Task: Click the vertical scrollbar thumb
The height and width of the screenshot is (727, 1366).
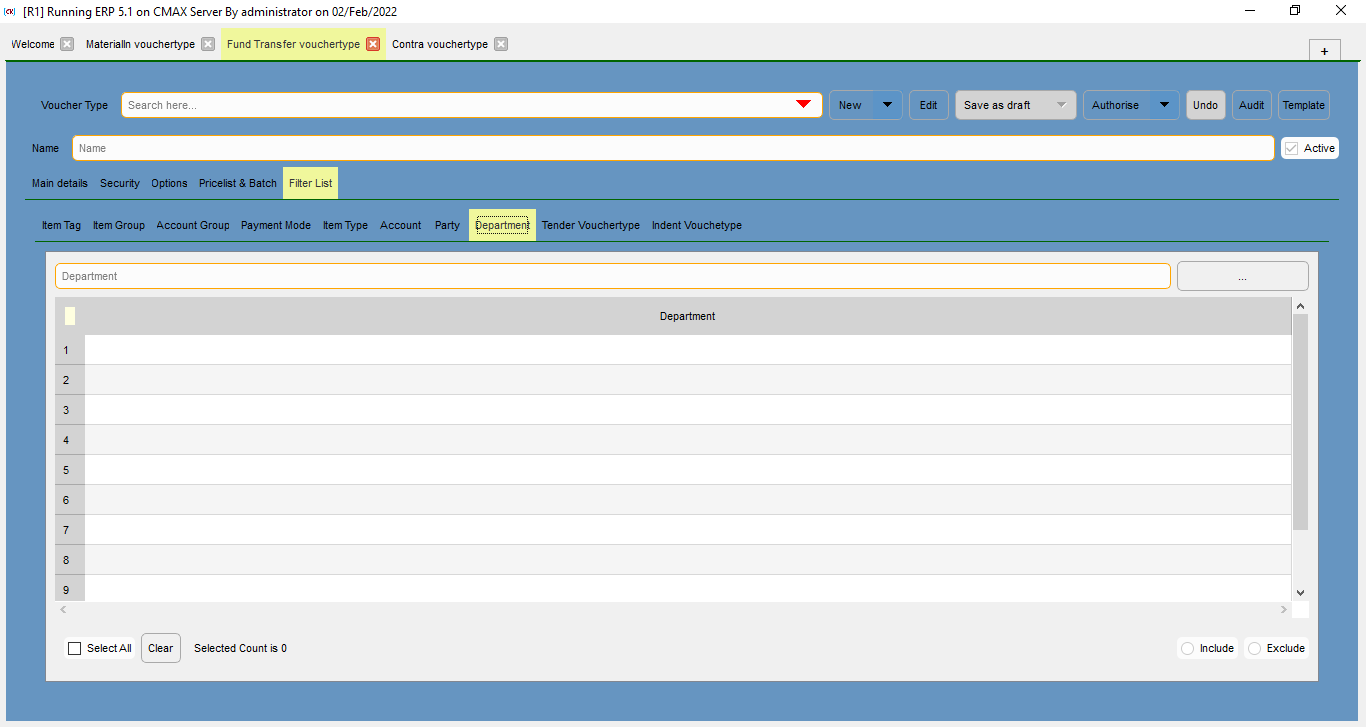Action: pyautogui.click(x=1300, y=422)
